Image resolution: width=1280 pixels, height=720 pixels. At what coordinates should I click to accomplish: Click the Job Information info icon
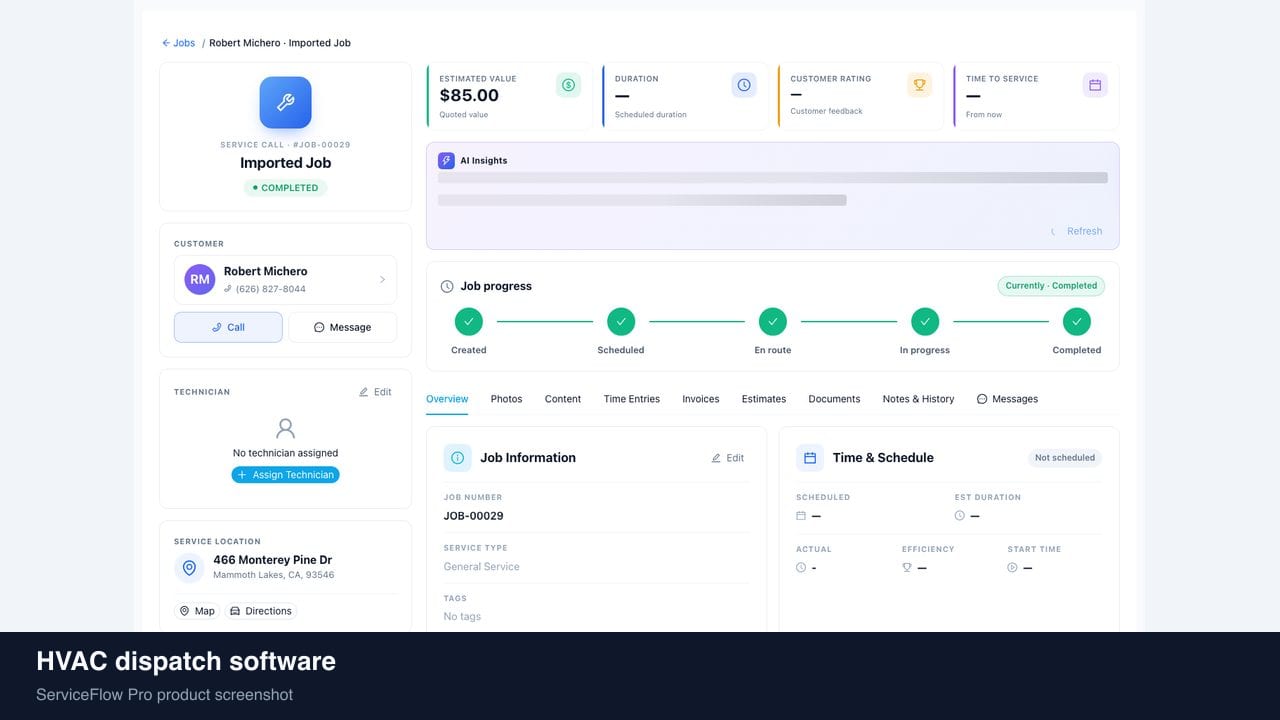click(458, 458)
